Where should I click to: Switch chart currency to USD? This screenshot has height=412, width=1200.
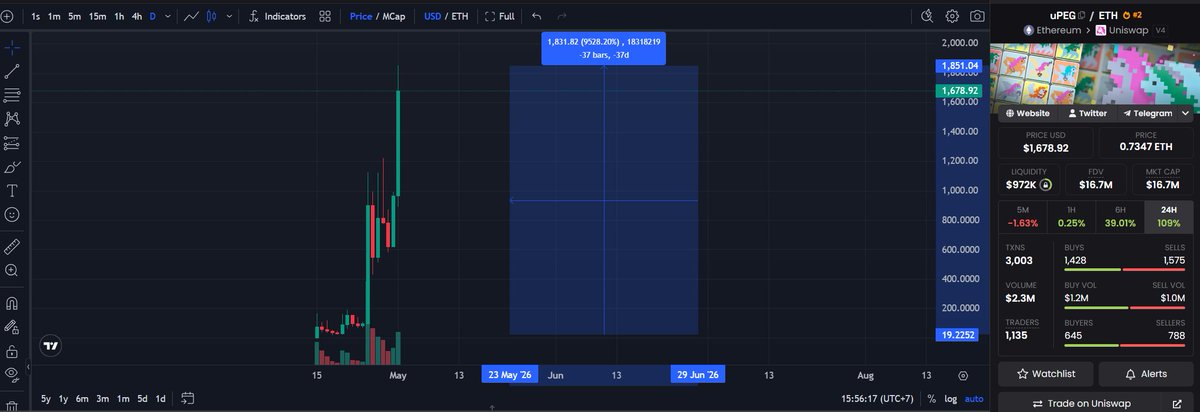click(432, 17)
